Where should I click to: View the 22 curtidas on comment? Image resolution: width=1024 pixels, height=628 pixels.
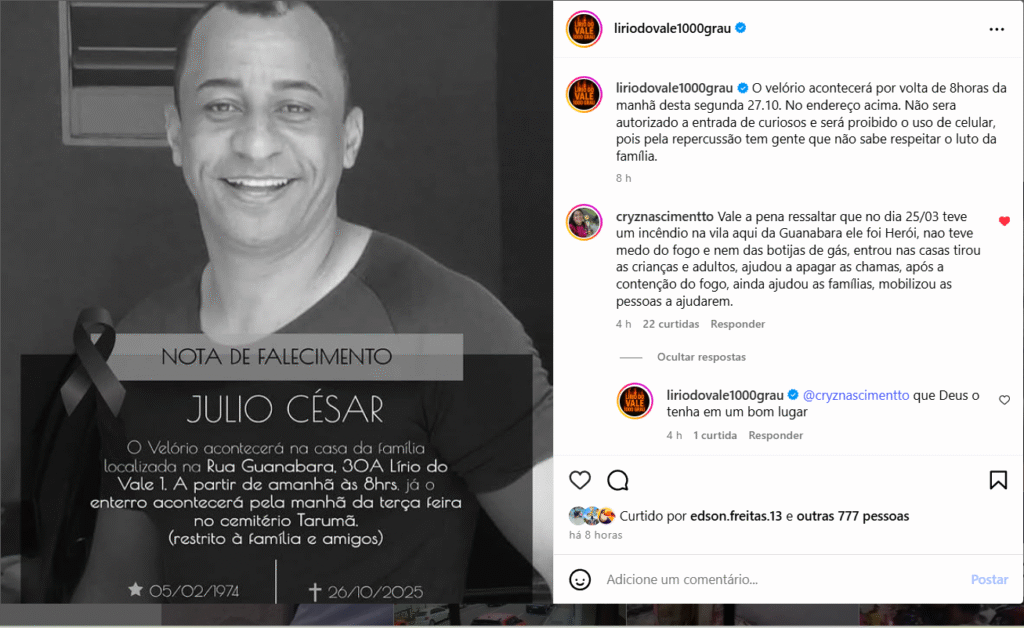pyautogui.click(x=671, y=324)
